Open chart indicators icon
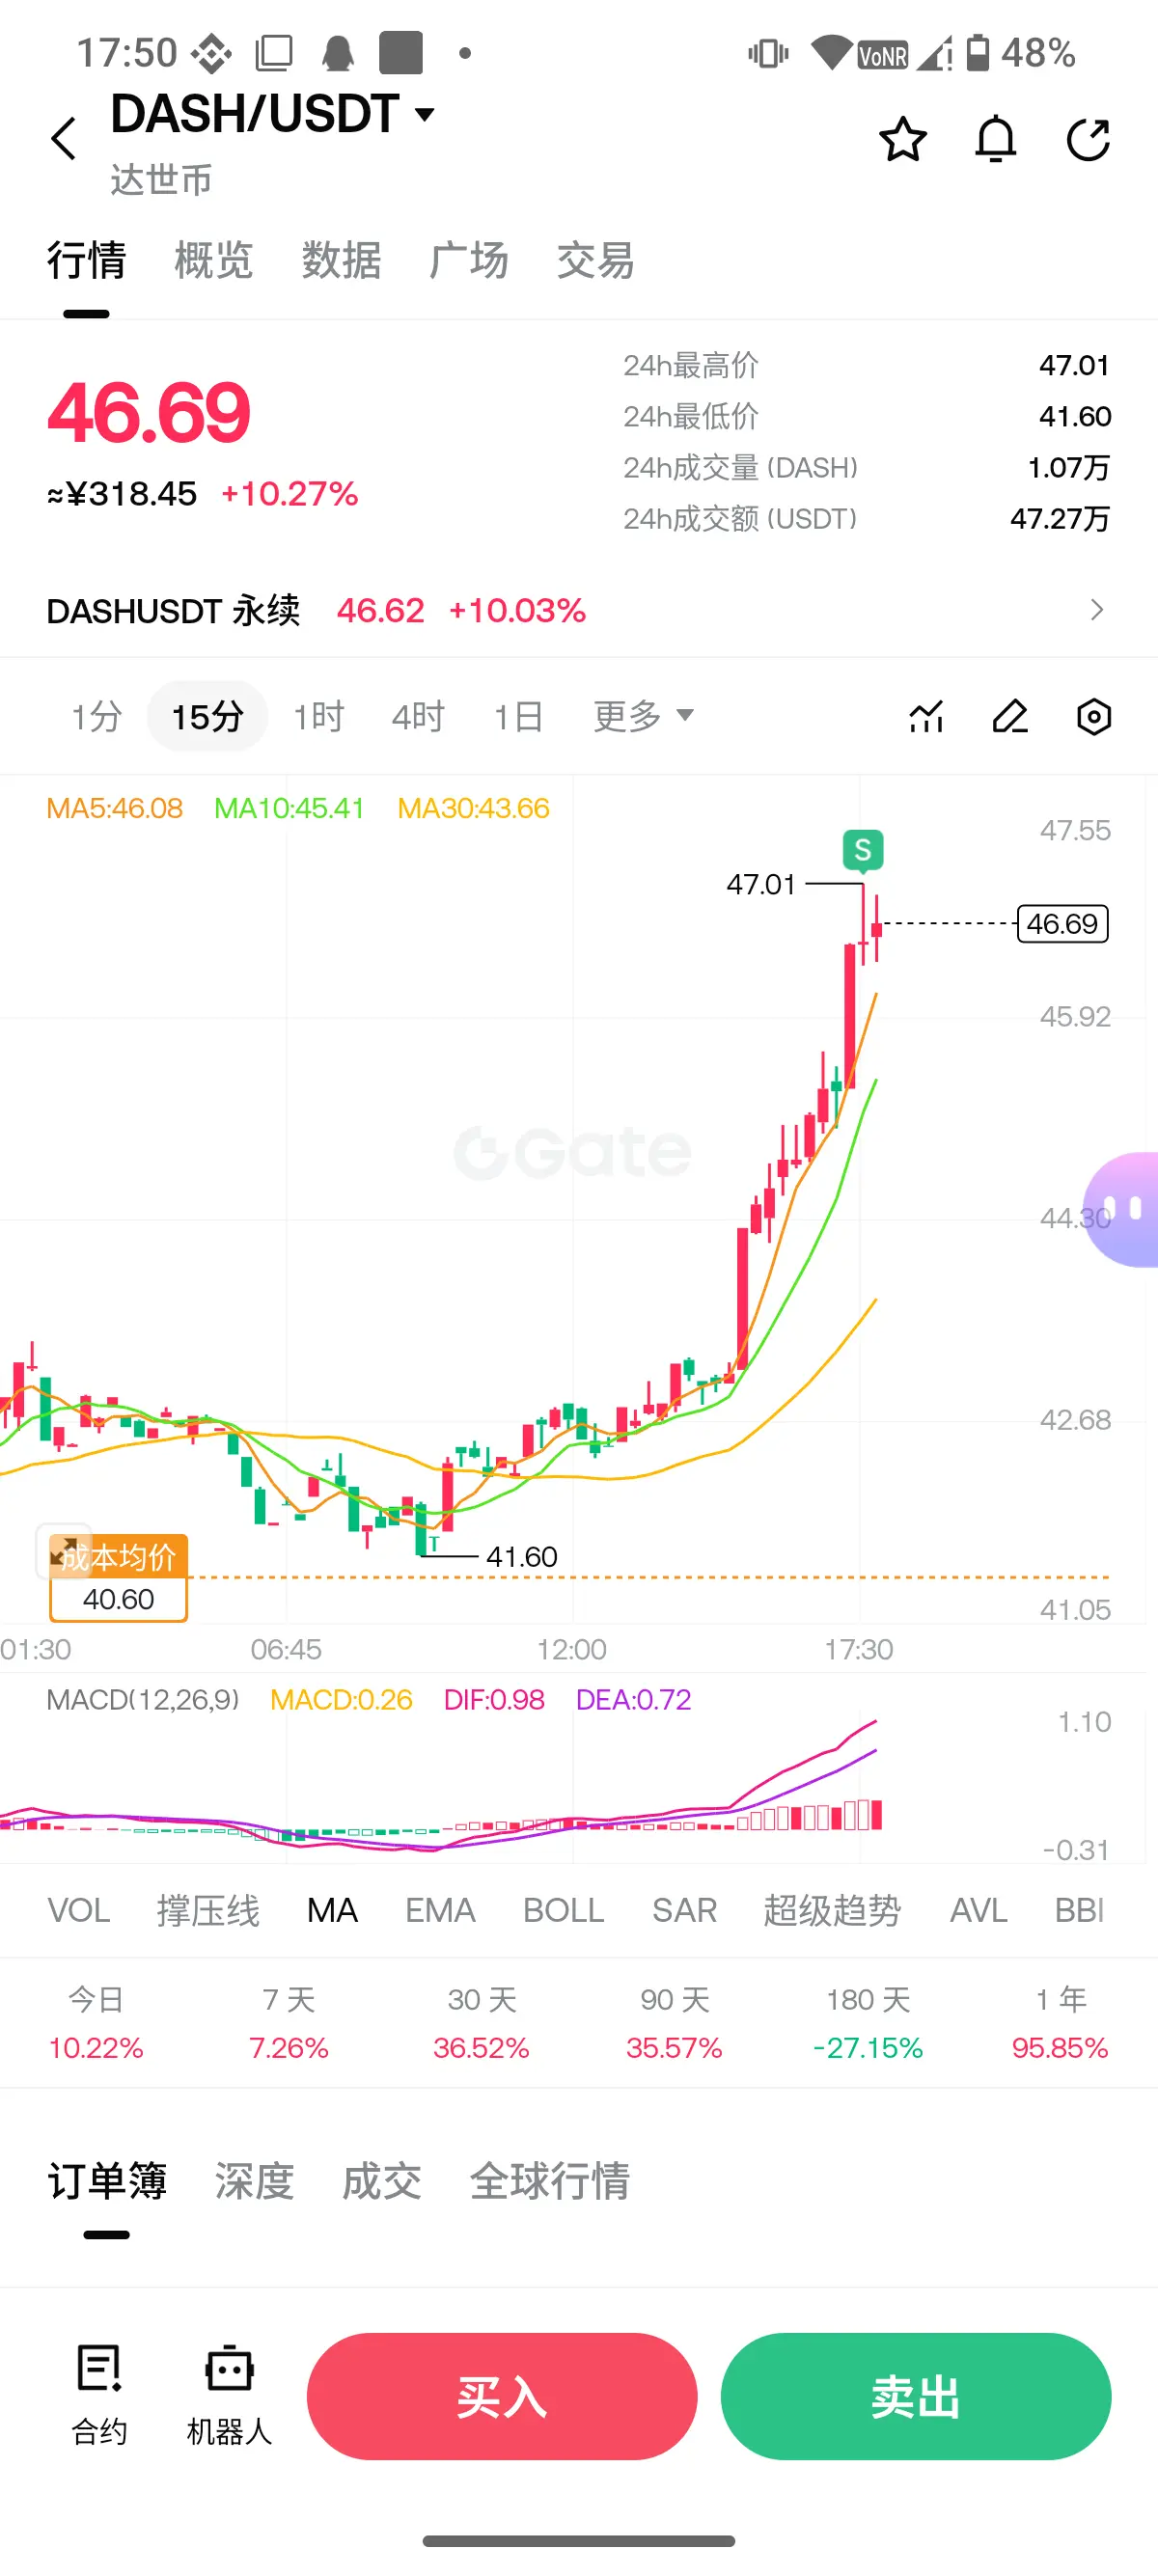This screenshot has width=1158, height=2576. [926, 716]
